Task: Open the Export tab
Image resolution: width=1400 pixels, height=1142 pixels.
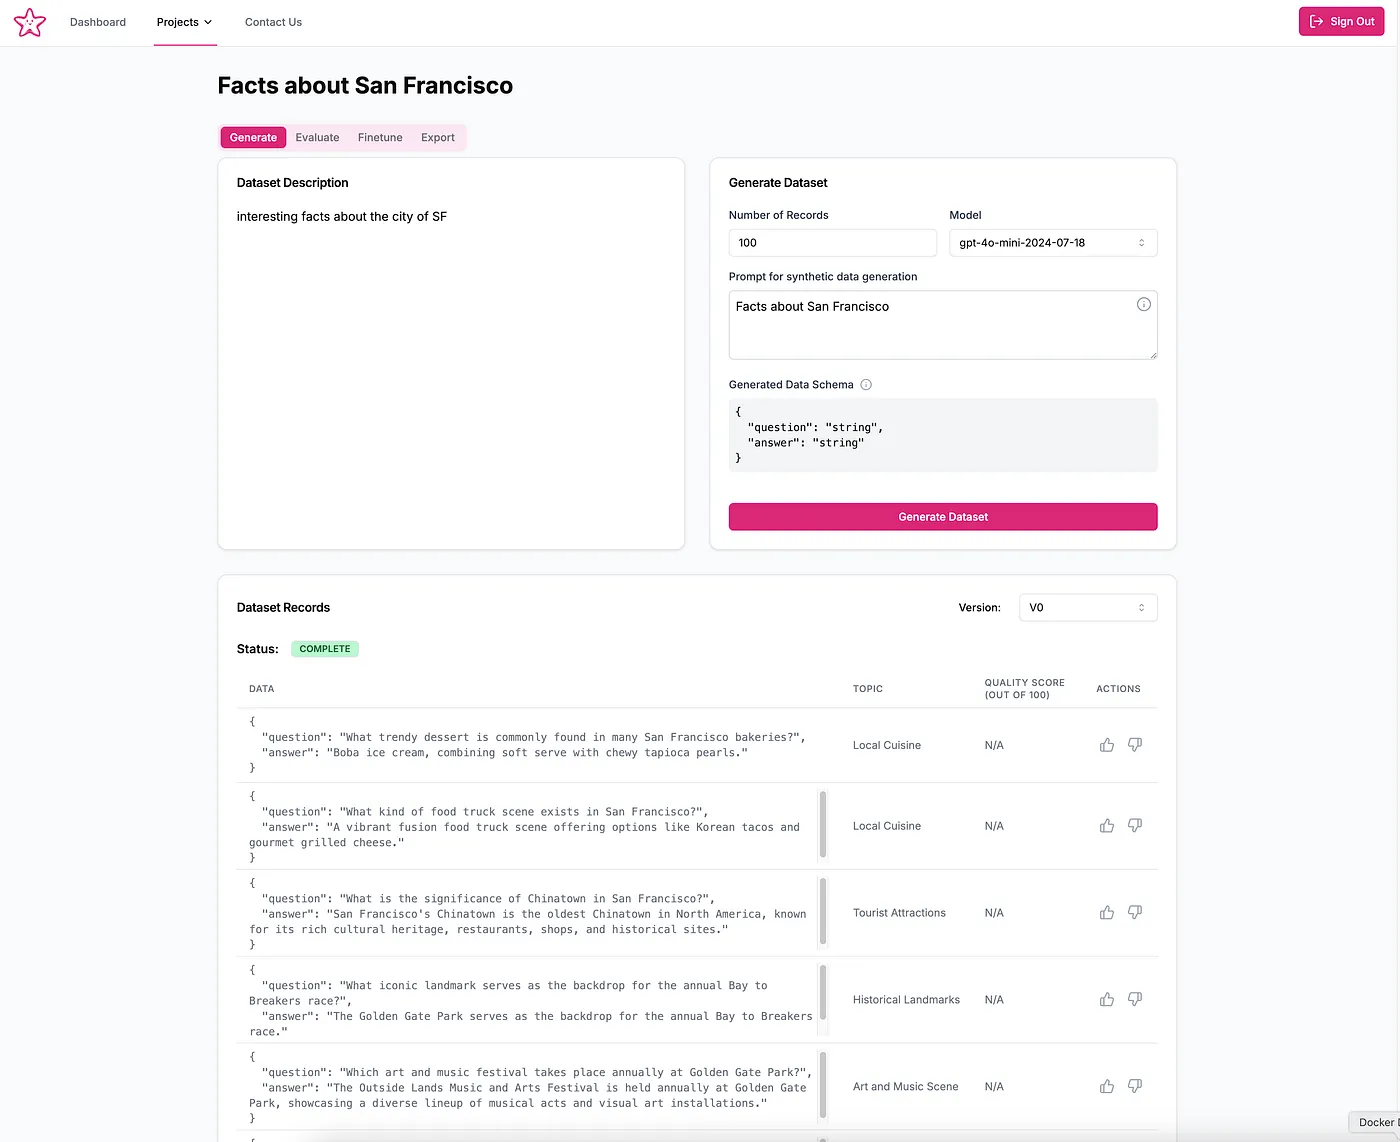Action: [x=437, y=137]
